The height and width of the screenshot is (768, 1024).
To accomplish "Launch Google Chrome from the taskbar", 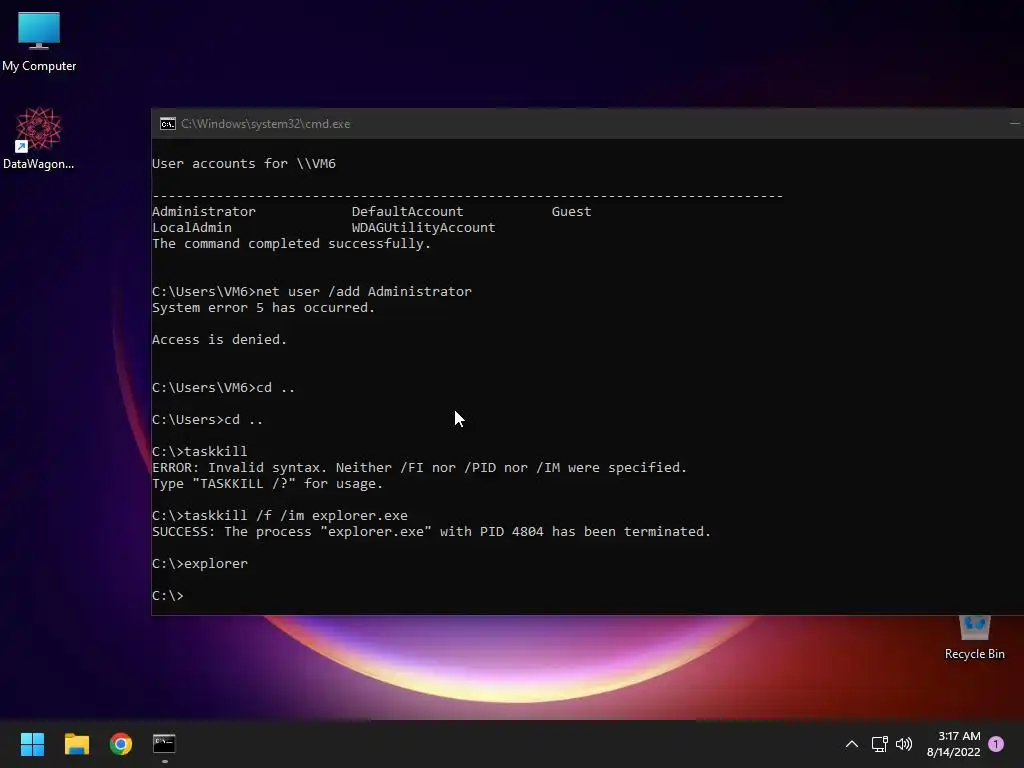I will click(x=121, y=744).
